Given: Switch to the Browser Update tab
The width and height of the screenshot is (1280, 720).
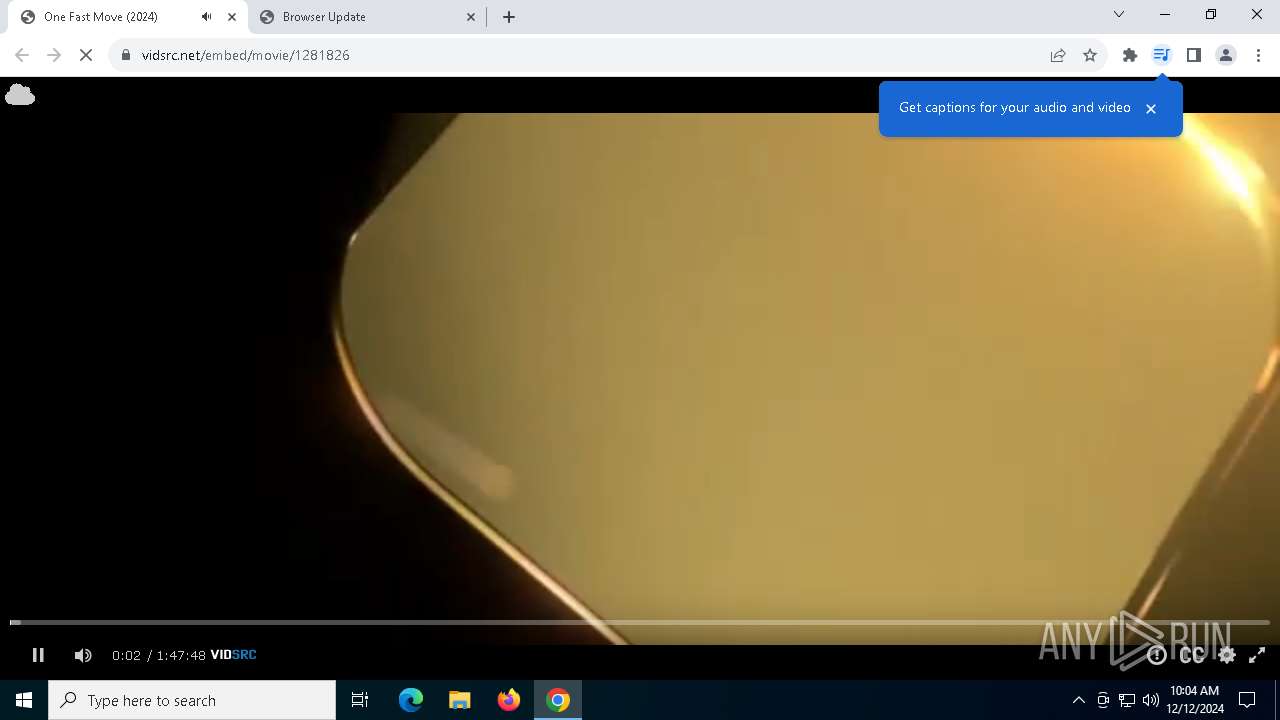Looking at the screenshot, I should coord(367,17).
